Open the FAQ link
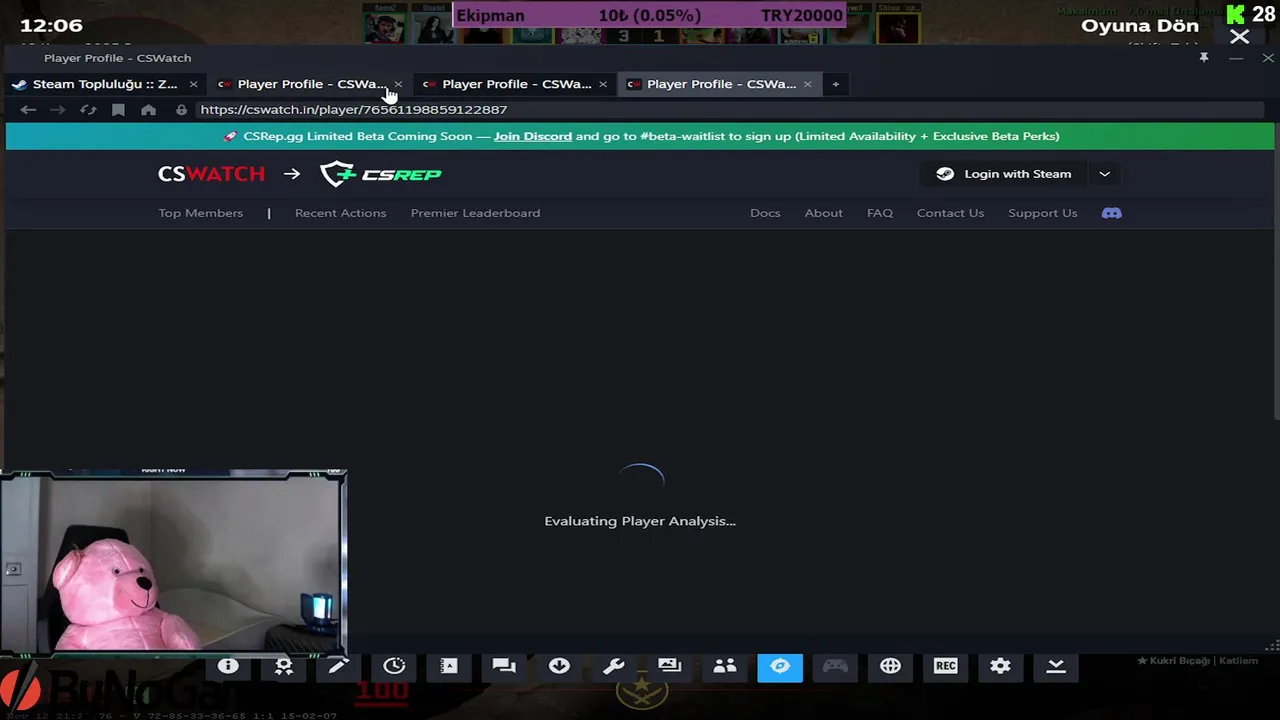This screenshot has height=720, width=1280. point(880,213)
